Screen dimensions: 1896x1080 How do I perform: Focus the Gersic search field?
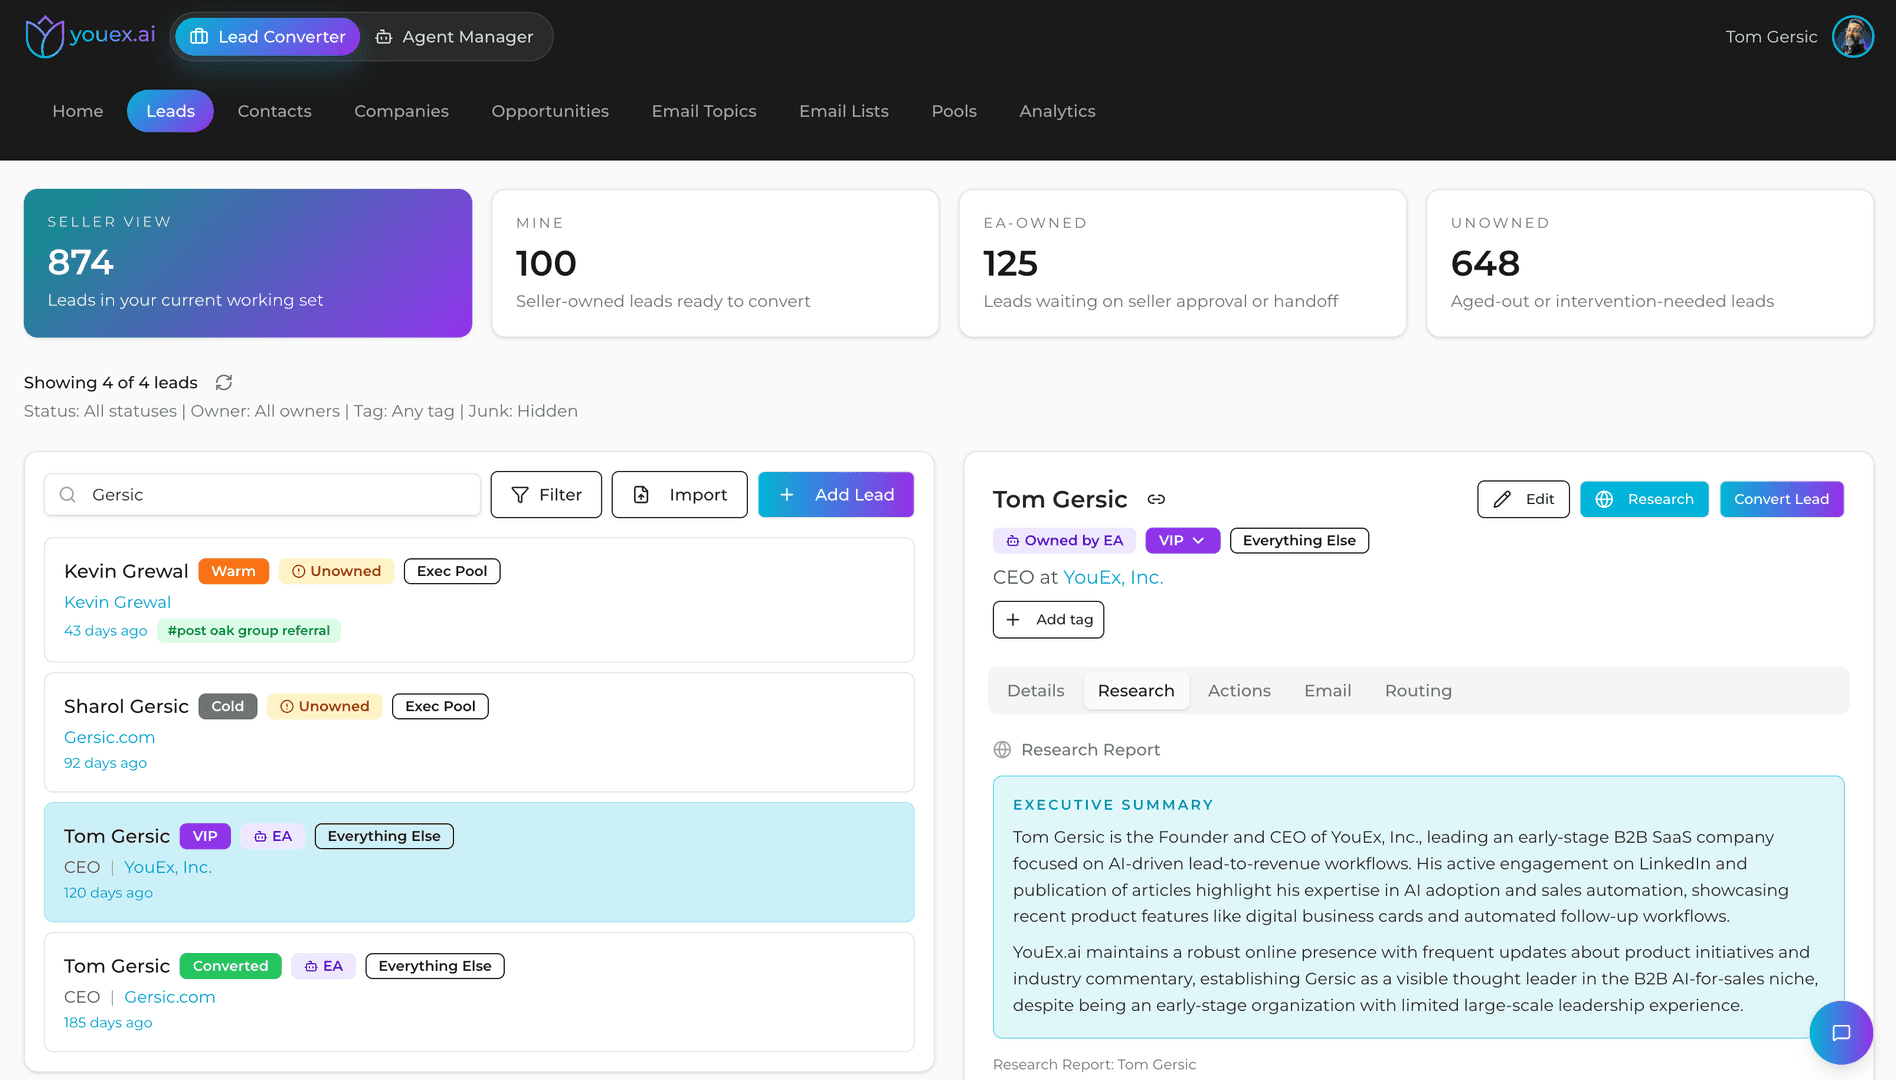click(x=262, y=495)
